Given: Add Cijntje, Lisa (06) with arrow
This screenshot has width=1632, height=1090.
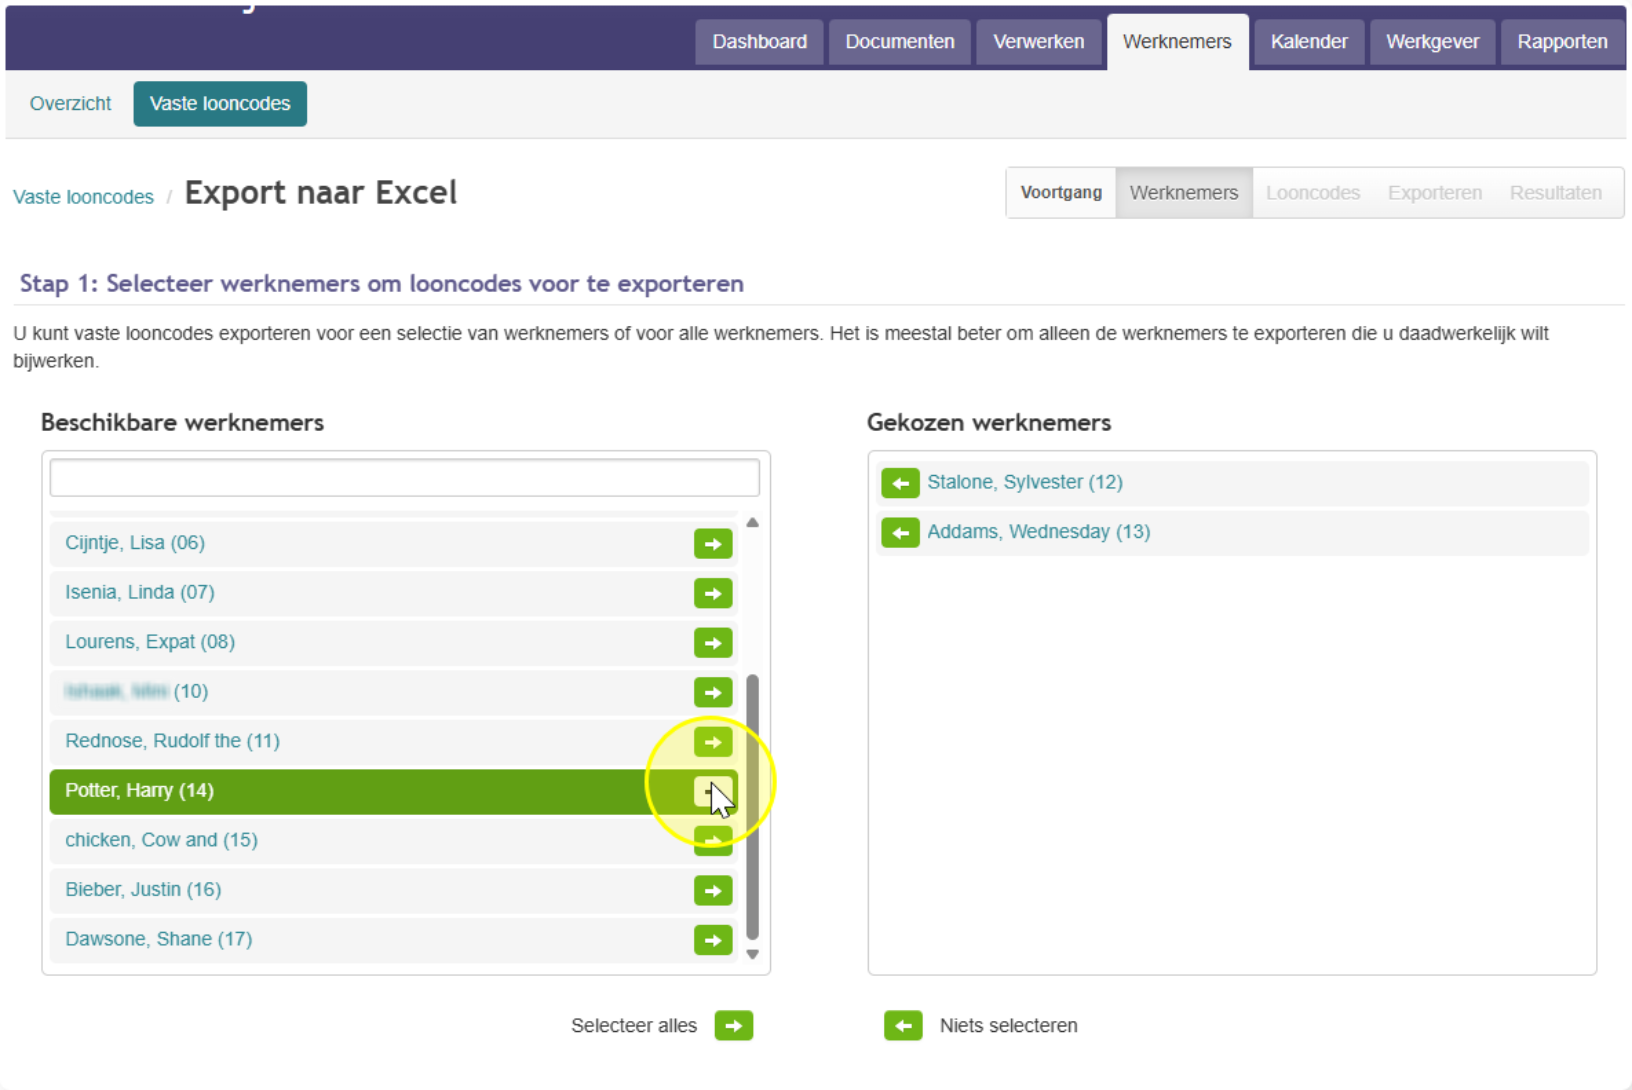Looking at the screenshot, I should [713, 544].
